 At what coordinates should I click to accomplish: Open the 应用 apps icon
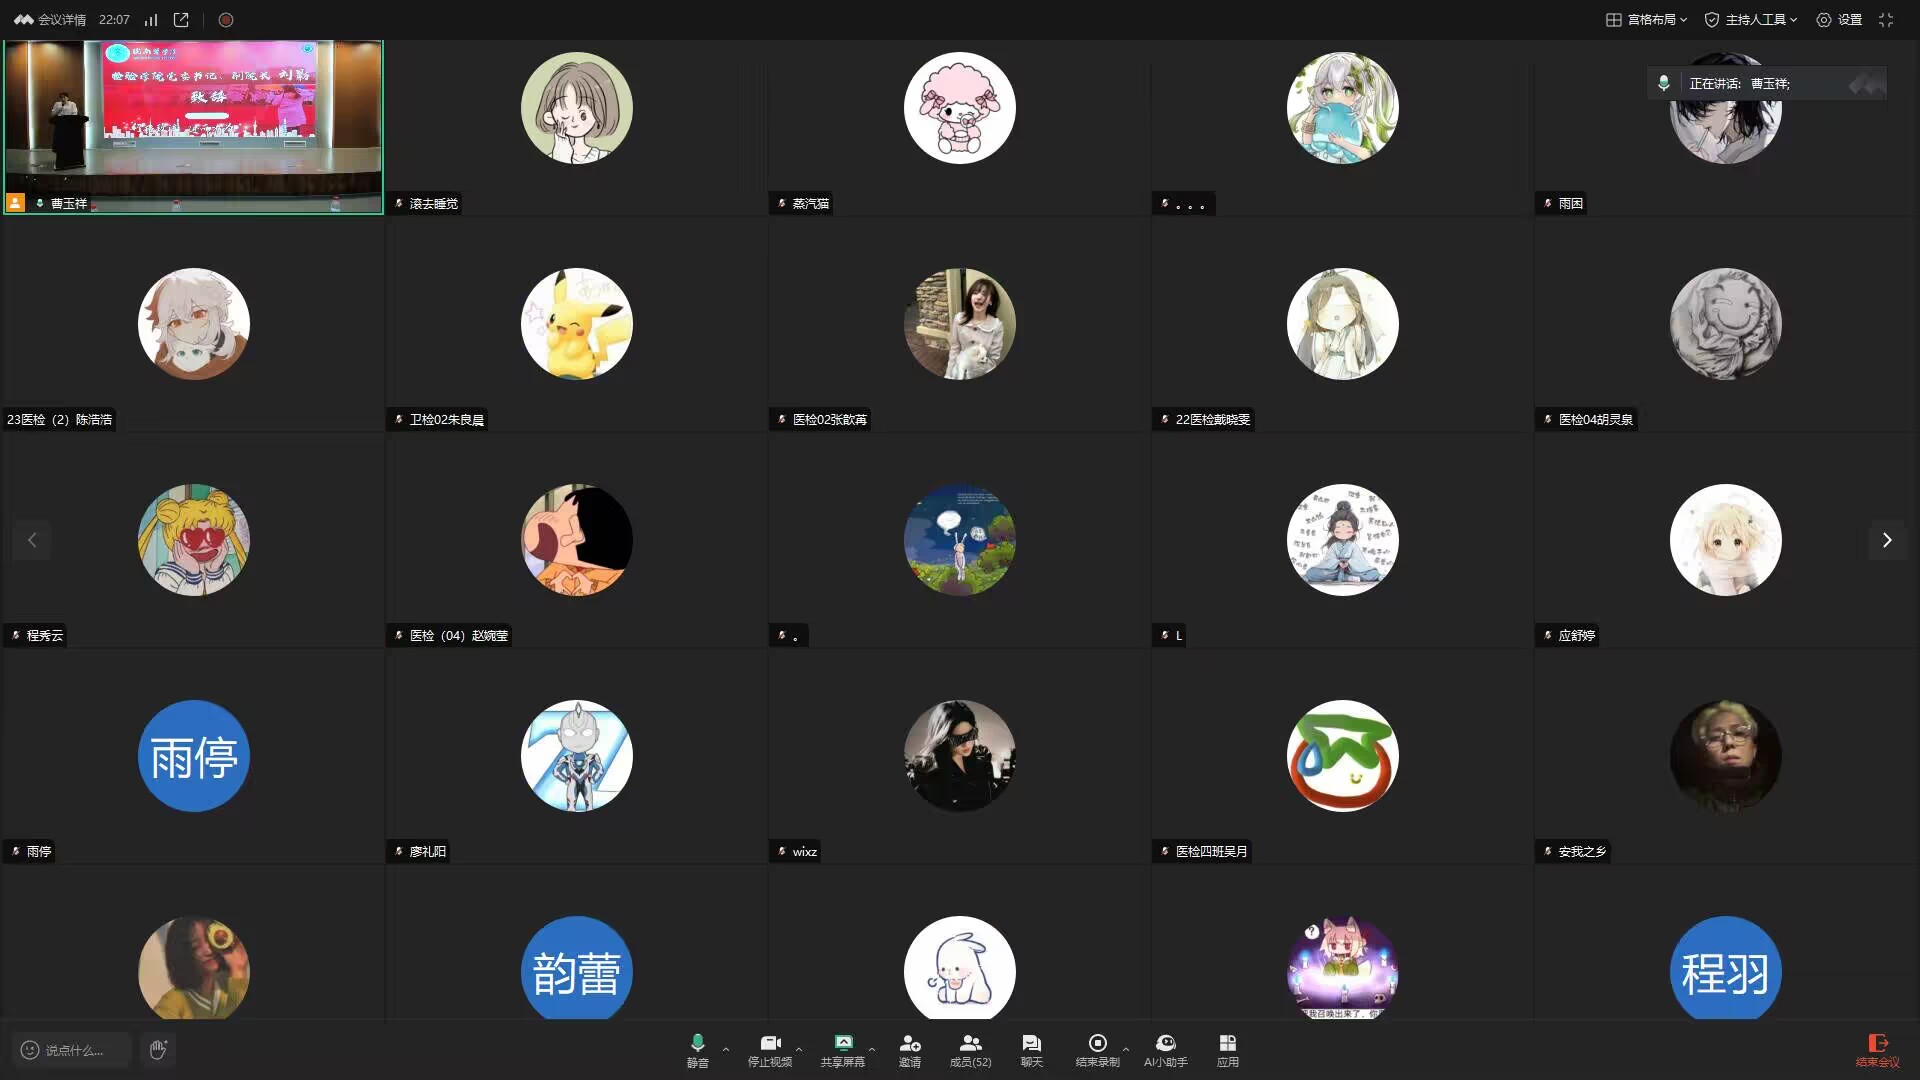pos(1227,1049)
